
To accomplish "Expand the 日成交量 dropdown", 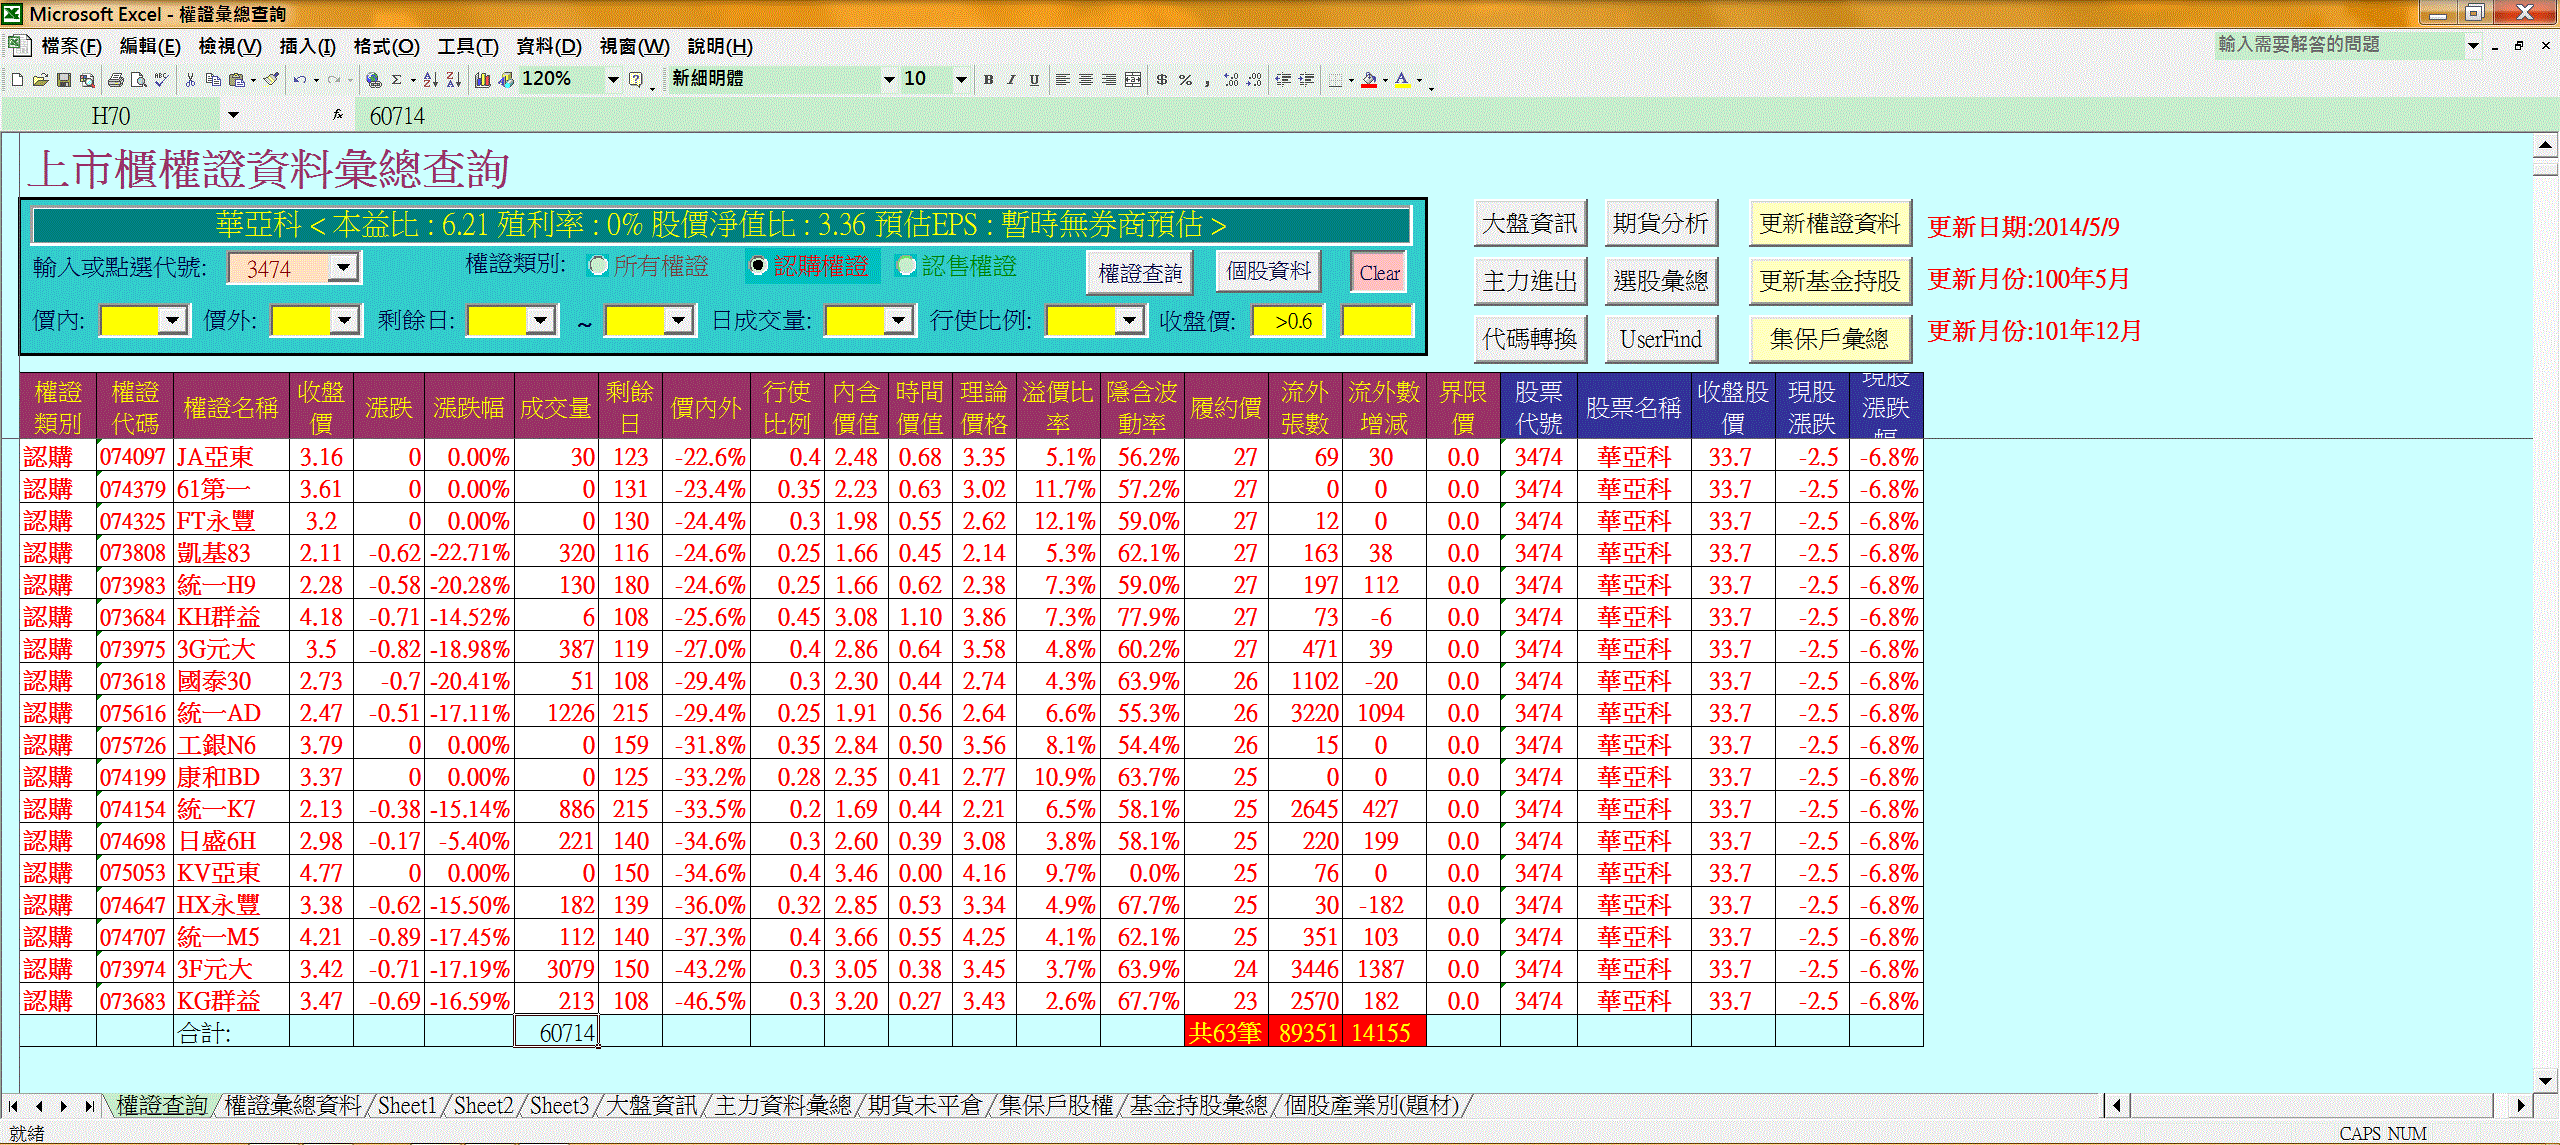I will [898, 320].
